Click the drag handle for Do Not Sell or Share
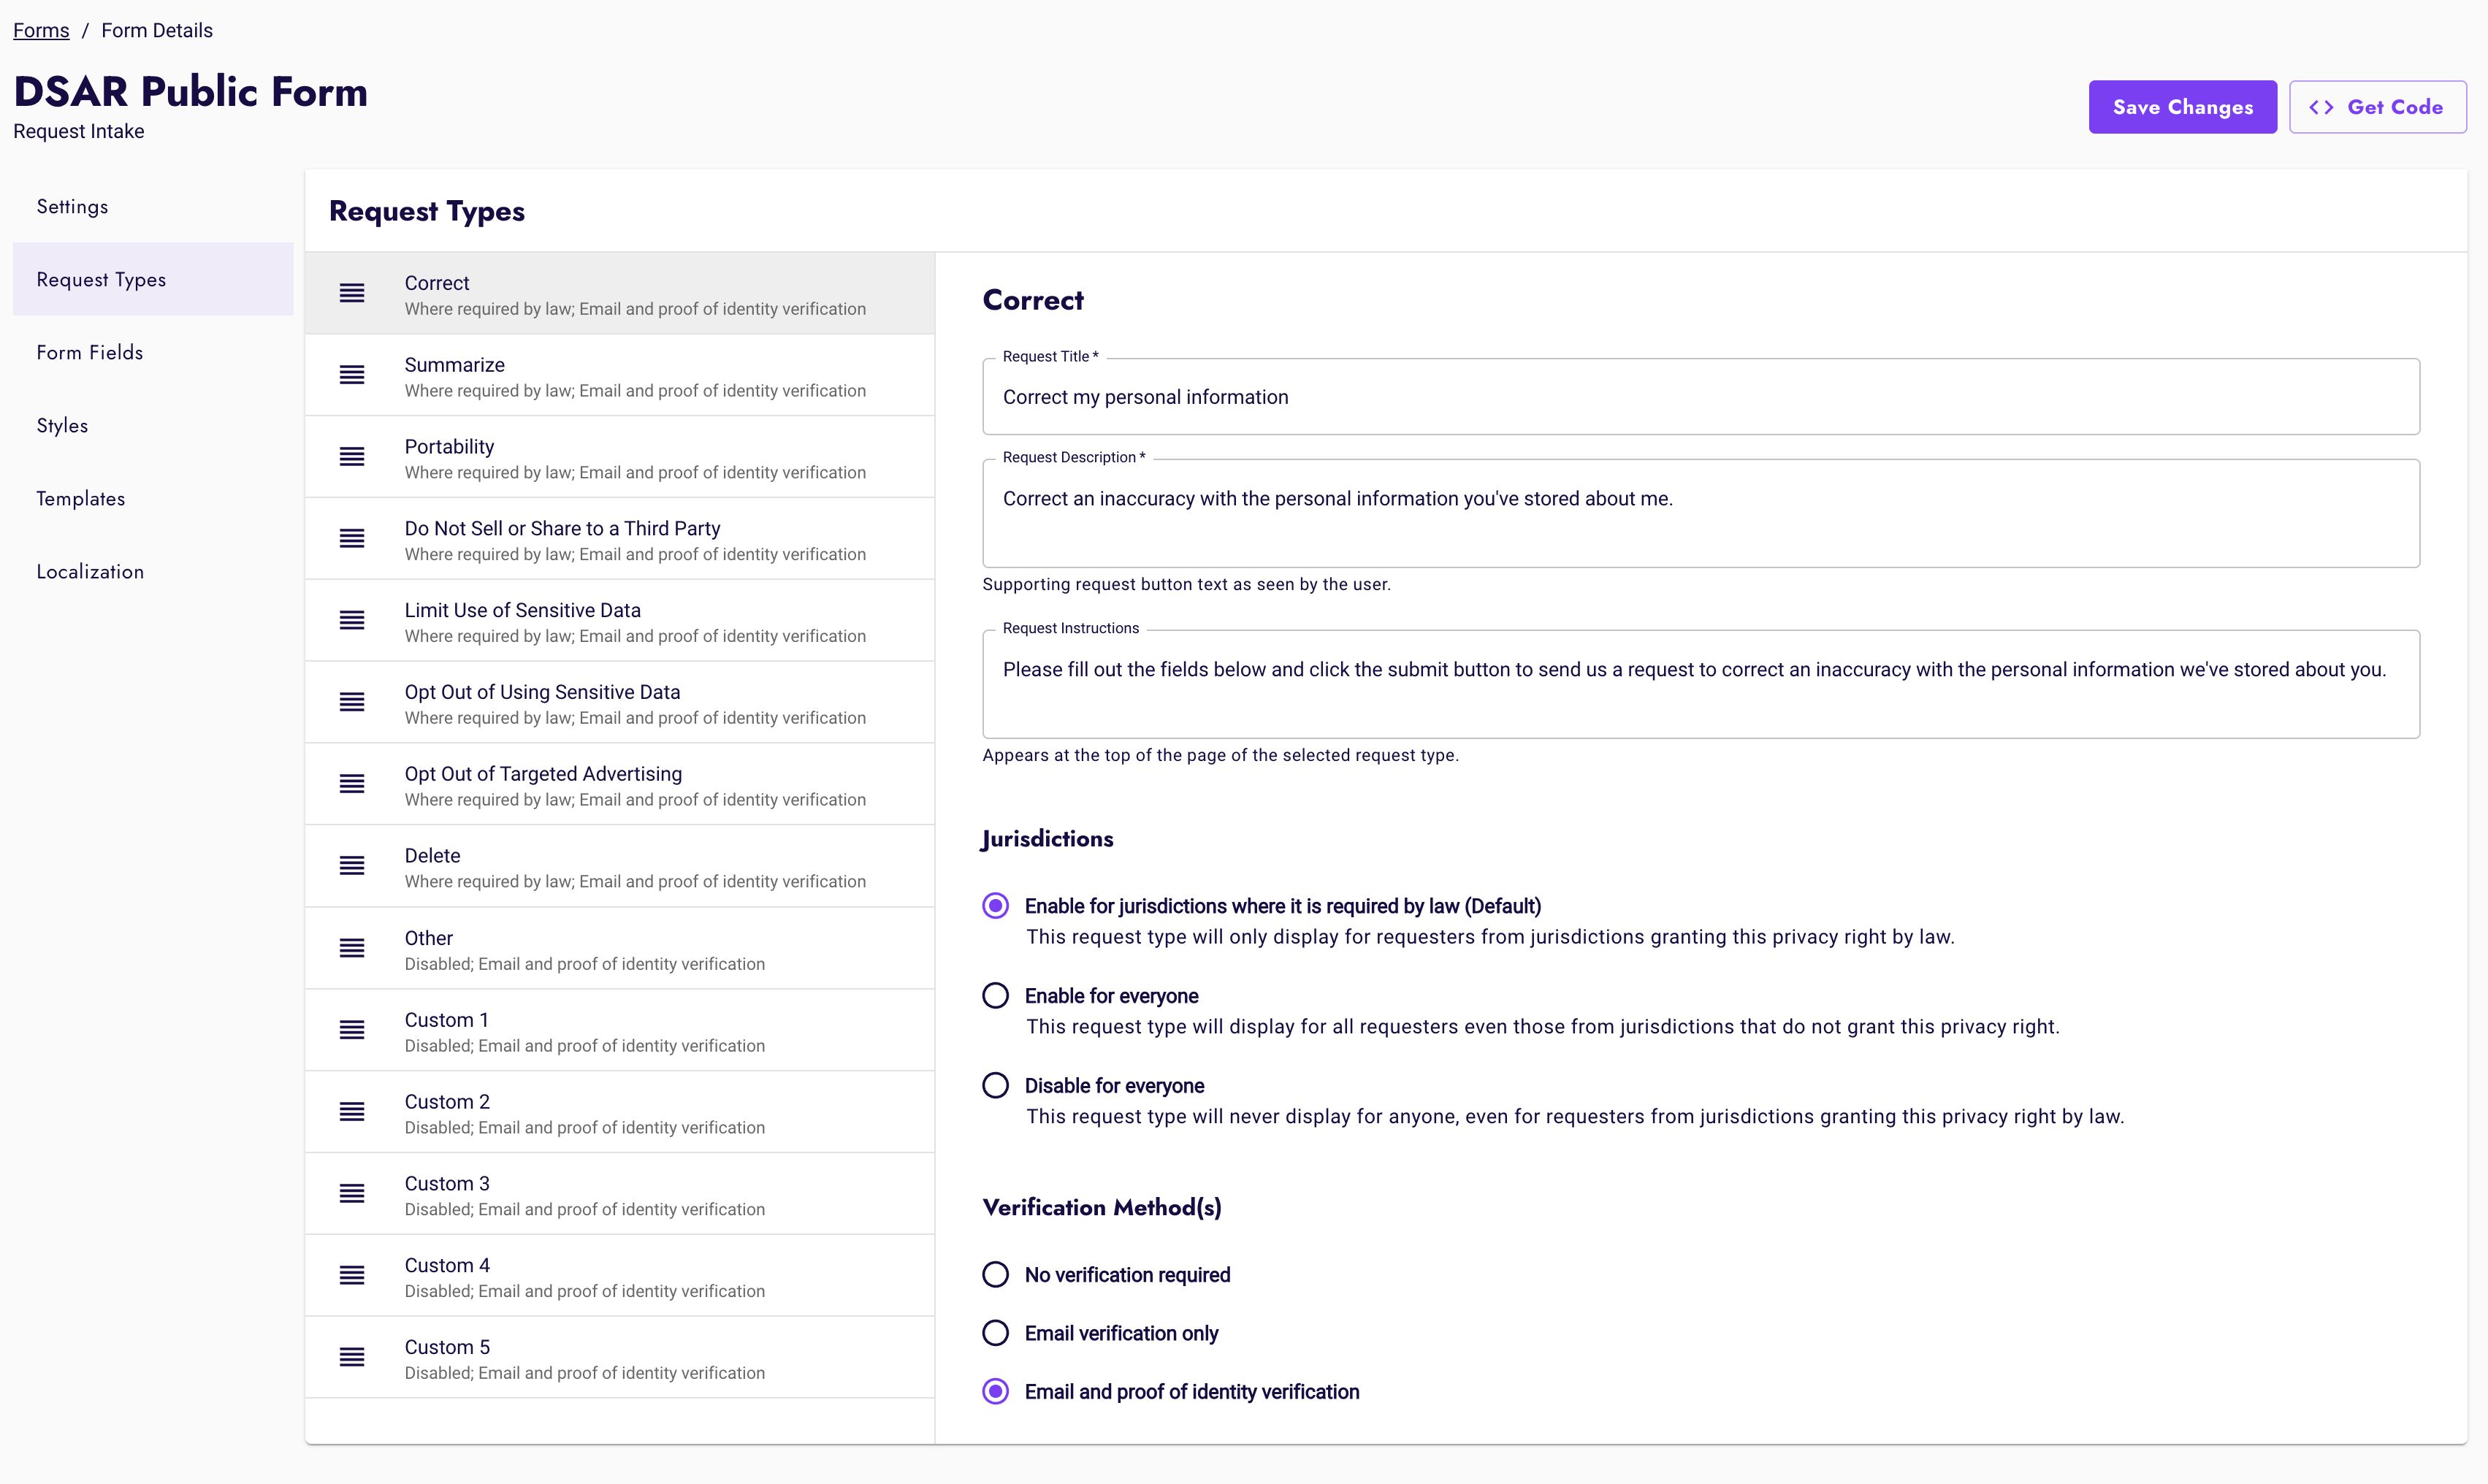Image resolution: width=2488 pixels, height=1484 pixels. pyautogui.click(x=352, y=539)
